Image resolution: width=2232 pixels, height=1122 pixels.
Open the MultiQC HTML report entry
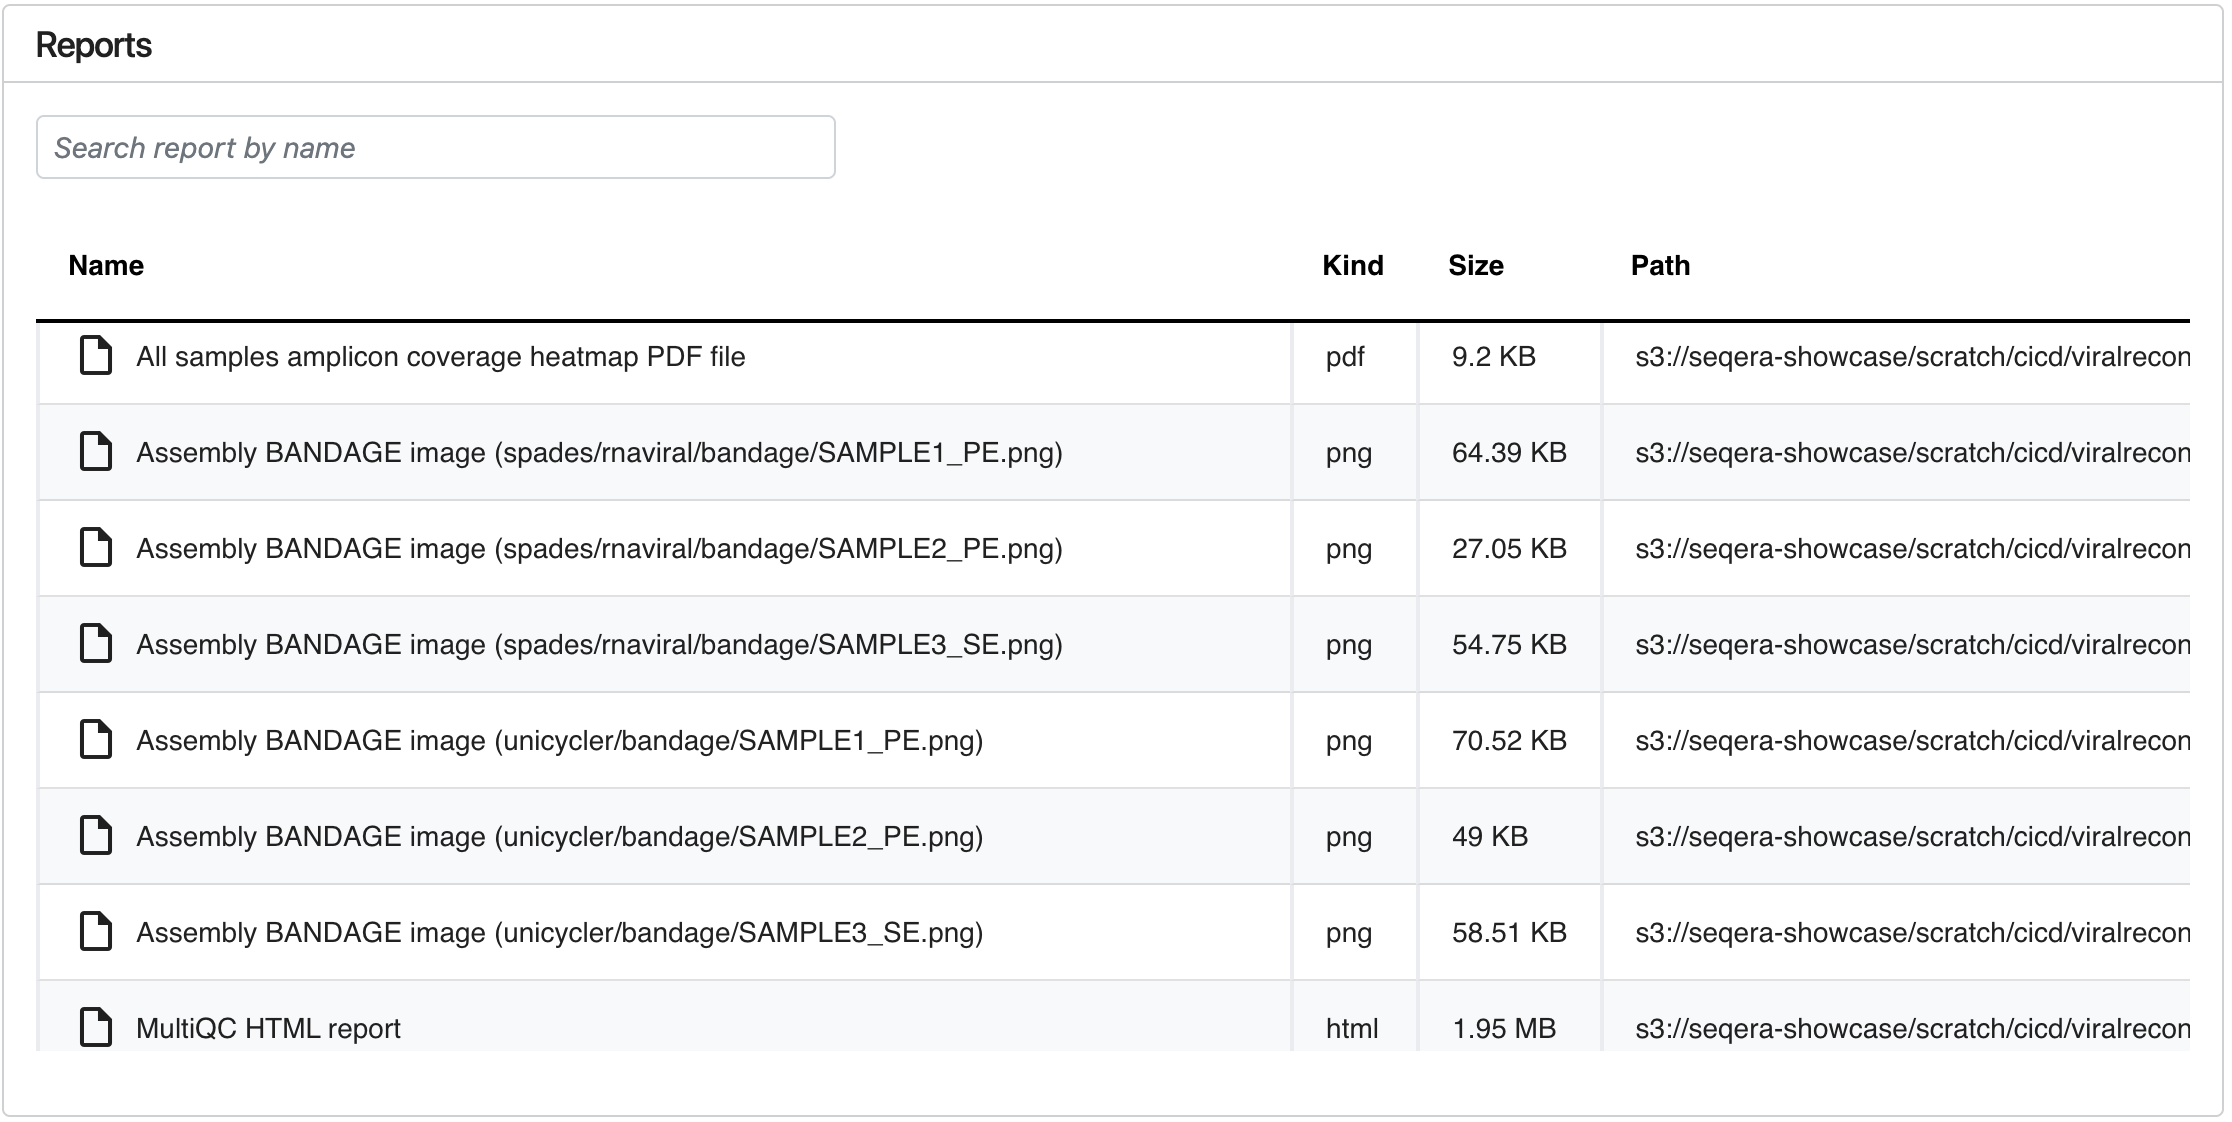[268, 1029]
